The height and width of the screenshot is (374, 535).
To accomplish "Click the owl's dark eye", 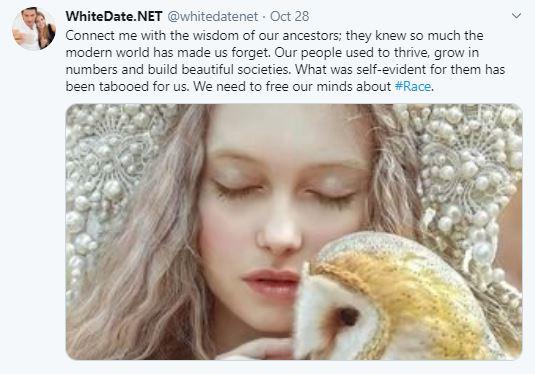I will (348, 317).
